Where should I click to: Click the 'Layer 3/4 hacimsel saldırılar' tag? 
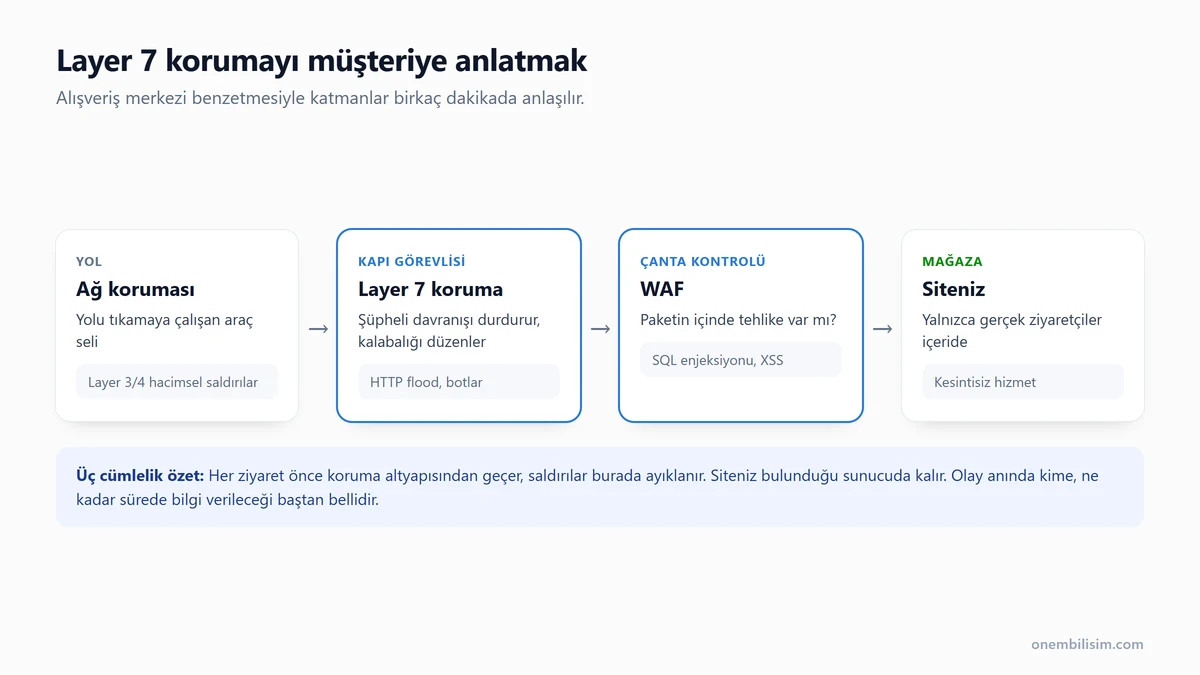point(177,382)
